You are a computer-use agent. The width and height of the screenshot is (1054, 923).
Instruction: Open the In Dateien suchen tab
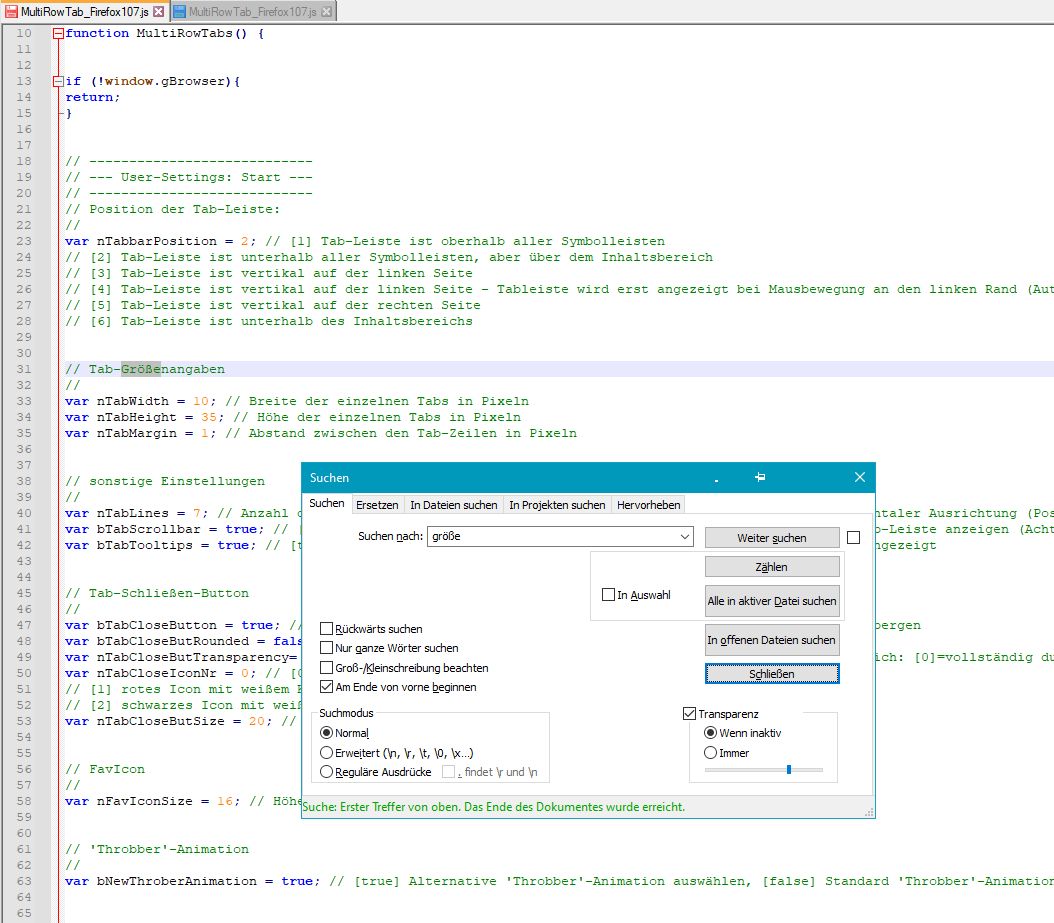(x=453, y=505)
